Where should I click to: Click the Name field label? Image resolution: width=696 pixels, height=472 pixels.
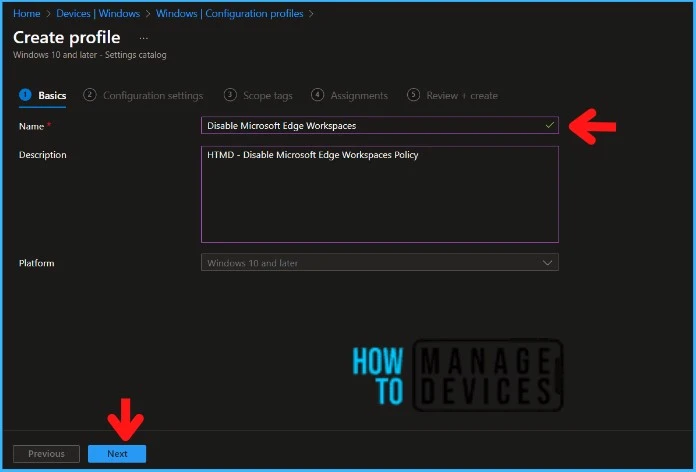coord(31,127)
